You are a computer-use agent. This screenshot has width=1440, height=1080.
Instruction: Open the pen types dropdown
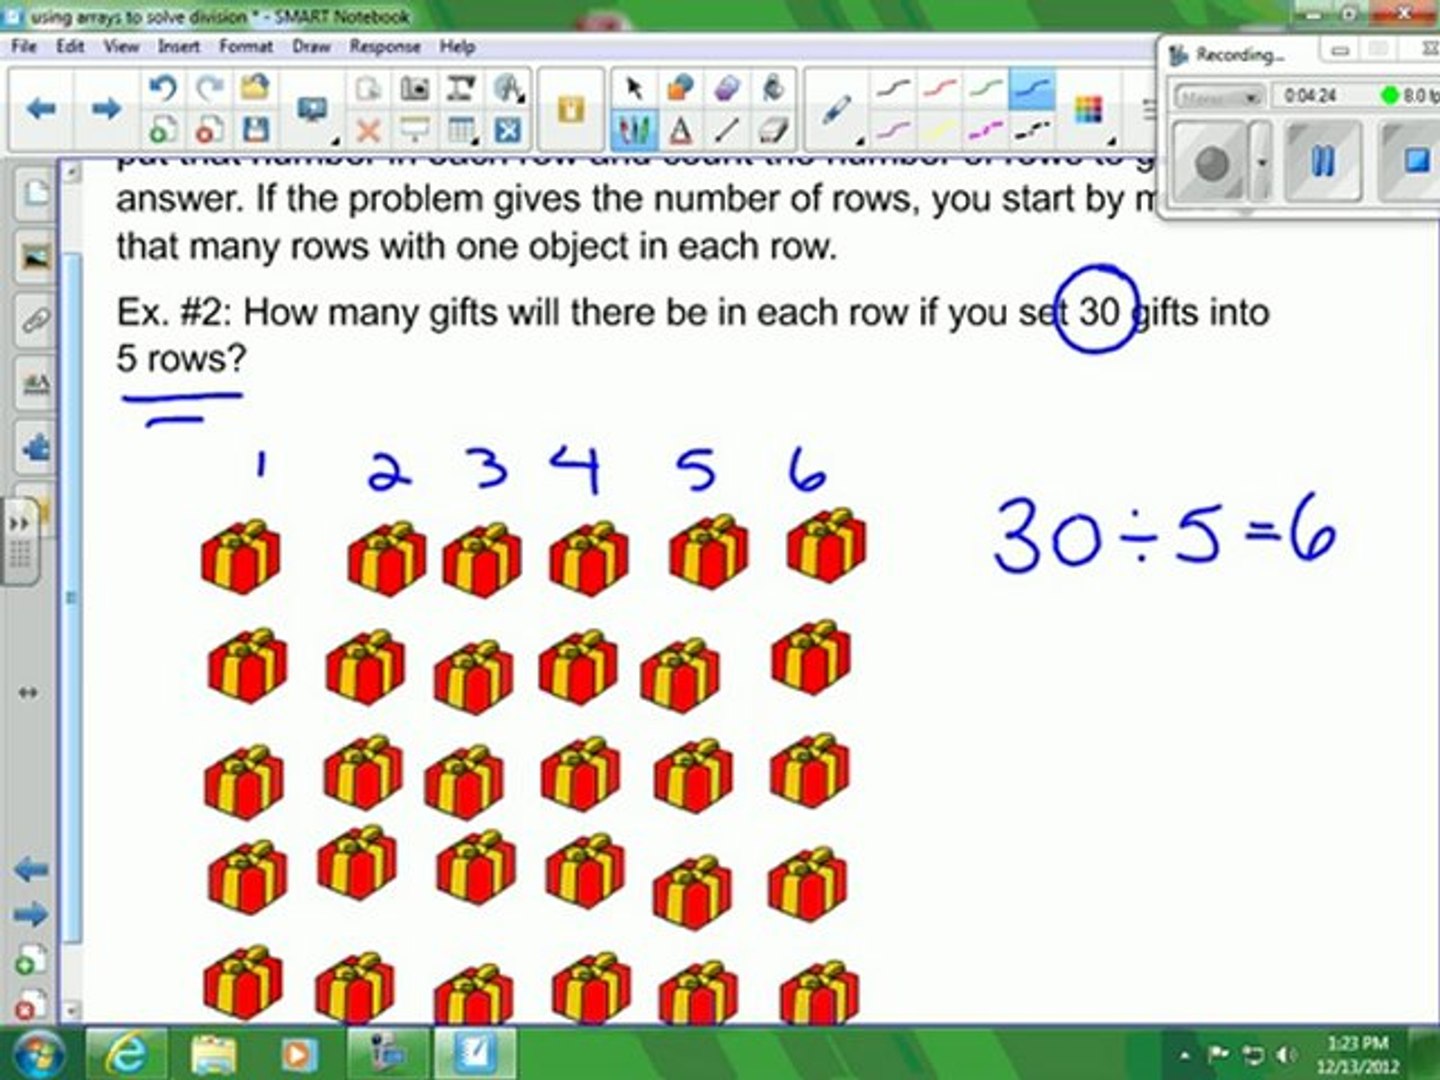(836, 110)
